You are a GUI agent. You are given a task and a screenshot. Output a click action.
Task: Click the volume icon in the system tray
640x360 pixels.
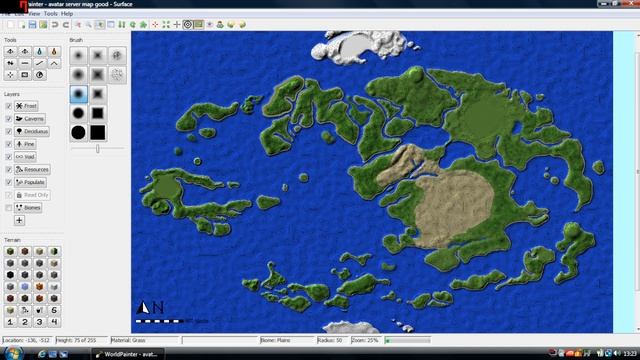pyautogui.click(x=617, y=353)
